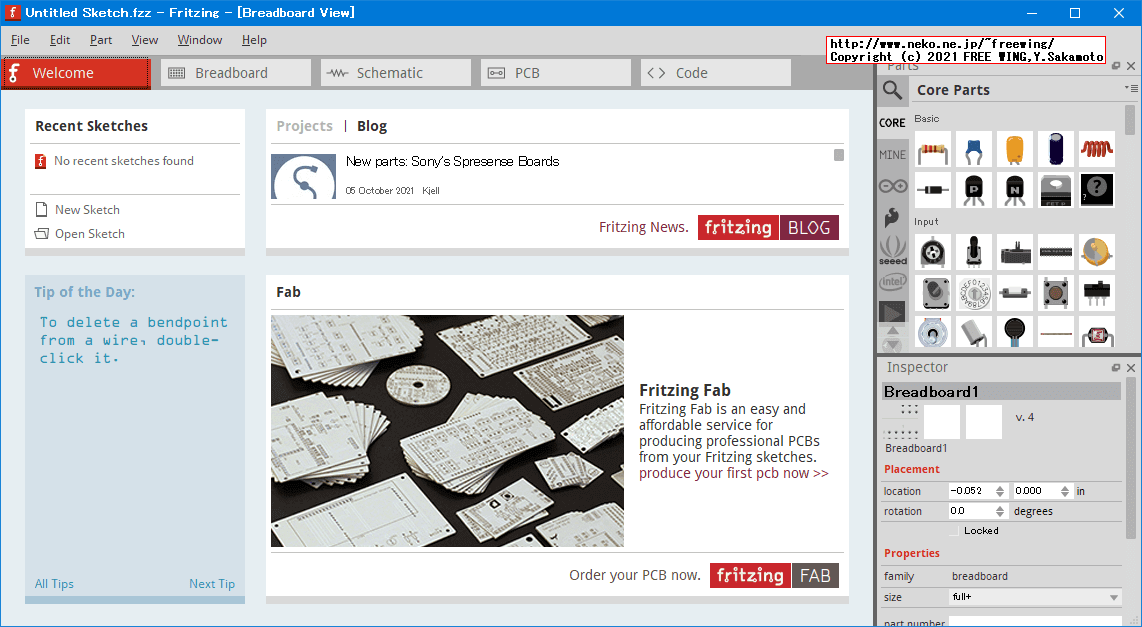Click inside the part number input field

coord(1030,621)
